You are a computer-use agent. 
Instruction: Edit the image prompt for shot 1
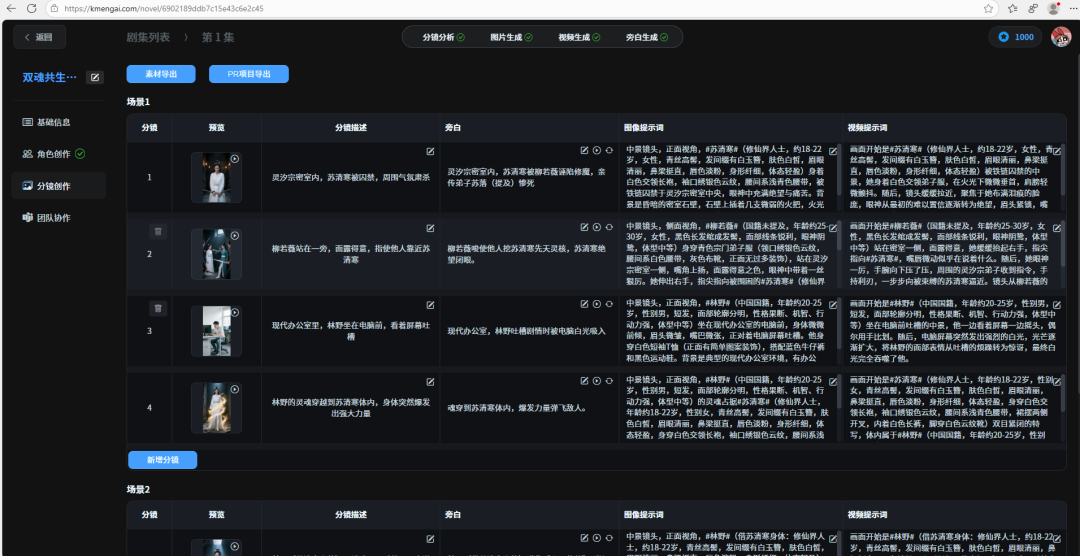point(833,151)
